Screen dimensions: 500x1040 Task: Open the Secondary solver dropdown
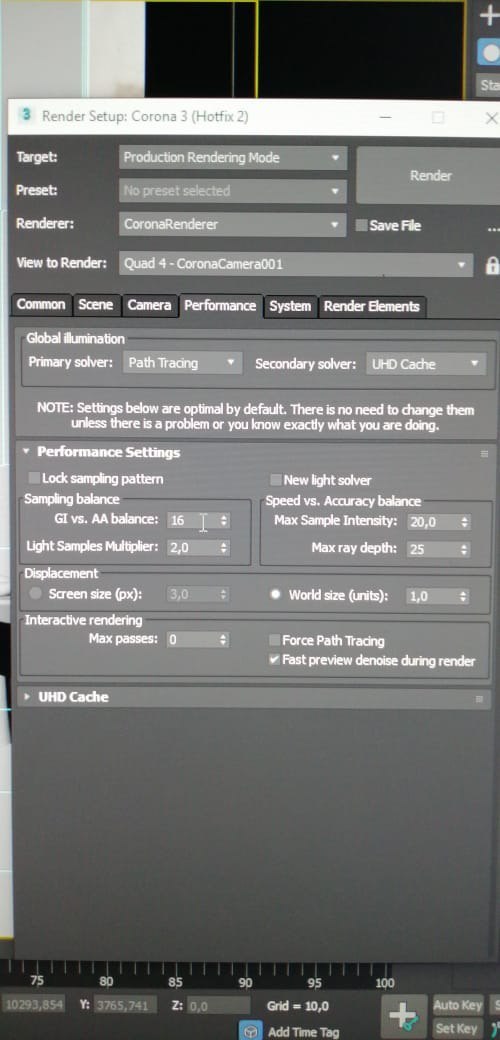[x=425, y=363]
